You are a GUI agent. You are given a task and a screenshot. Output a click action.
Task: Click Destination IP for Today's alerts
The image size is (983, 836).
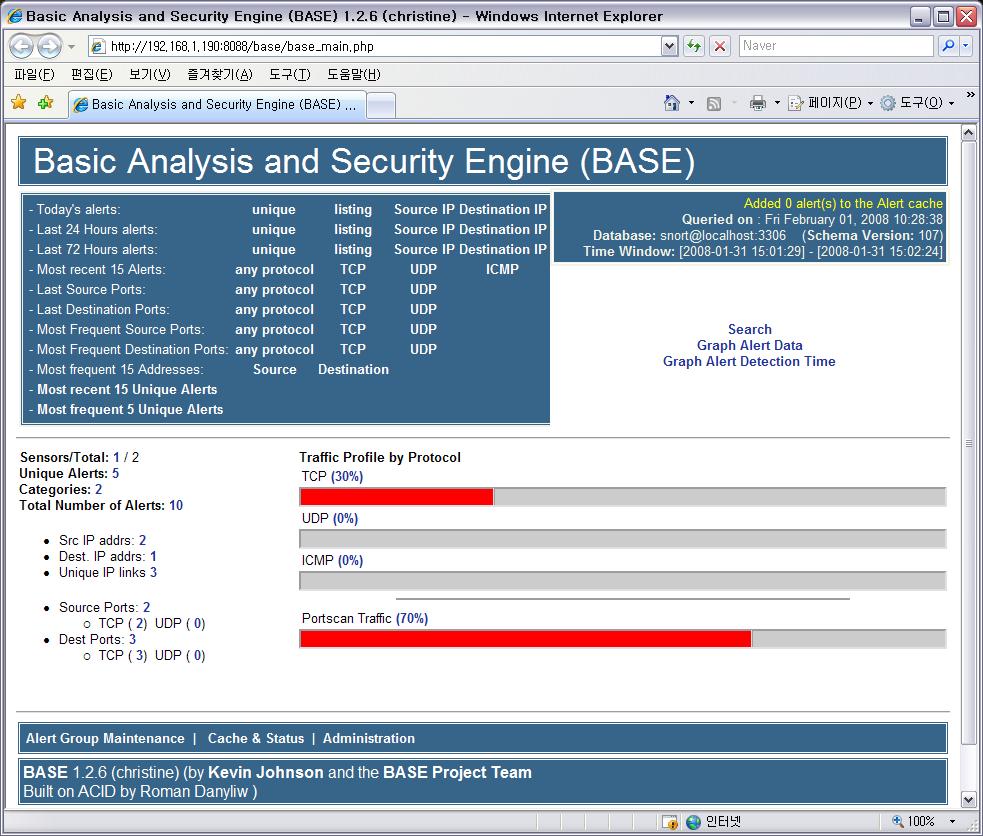(503, 209)
